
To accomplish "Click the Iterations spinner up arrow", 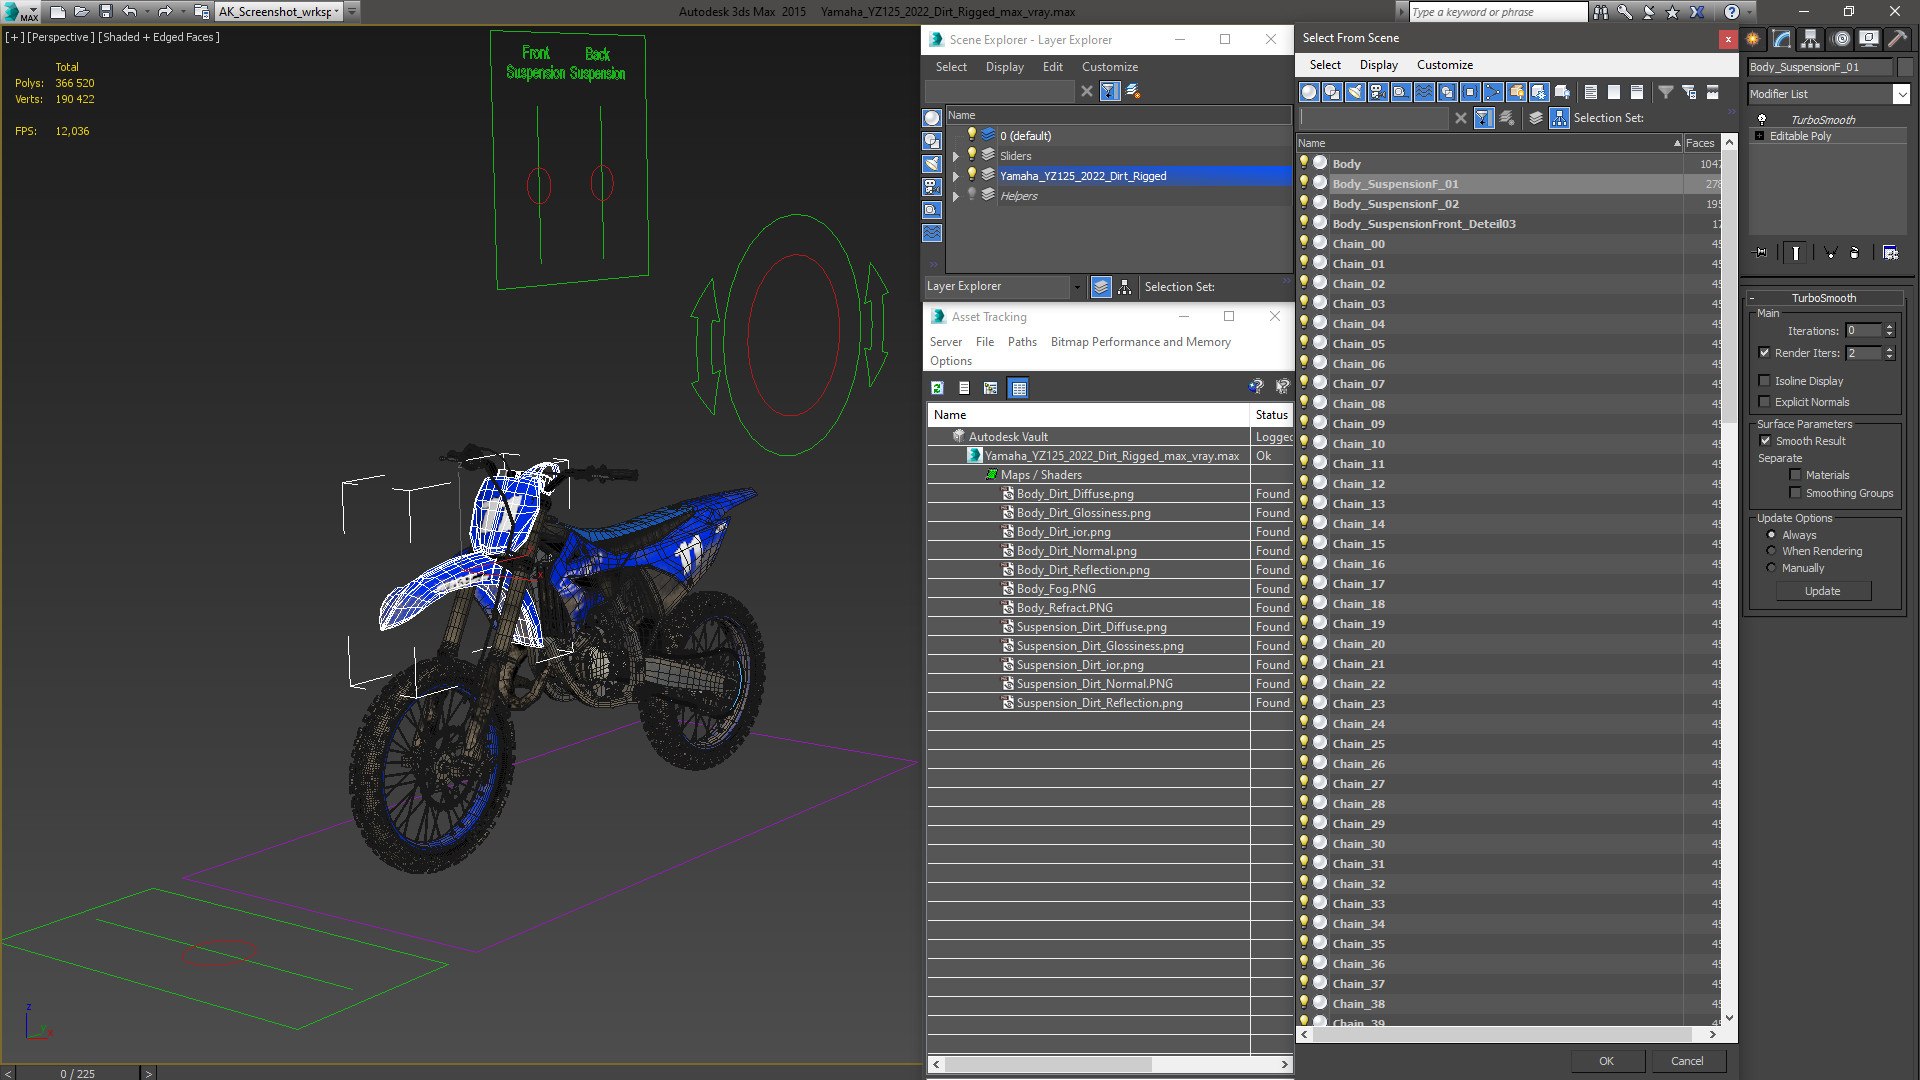I will tap(1889, 327).
